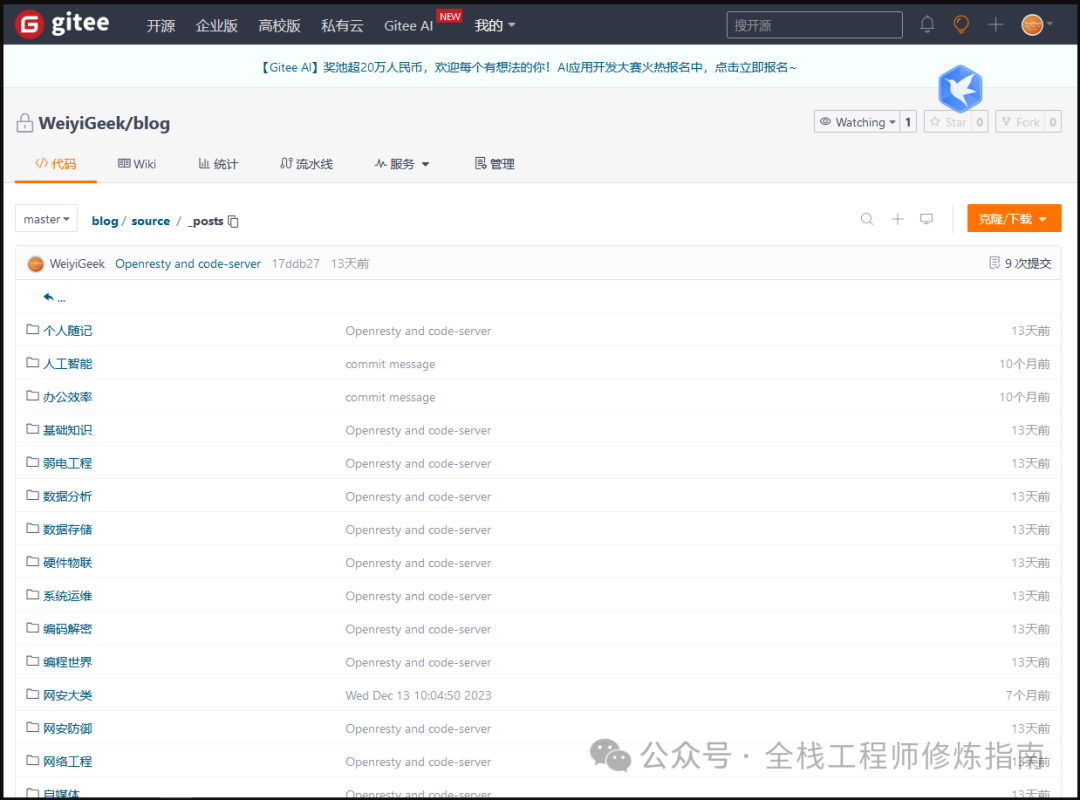Click the folder icon for 编码解密
This screenshot has width=1080, height=800.
point(32,627)
